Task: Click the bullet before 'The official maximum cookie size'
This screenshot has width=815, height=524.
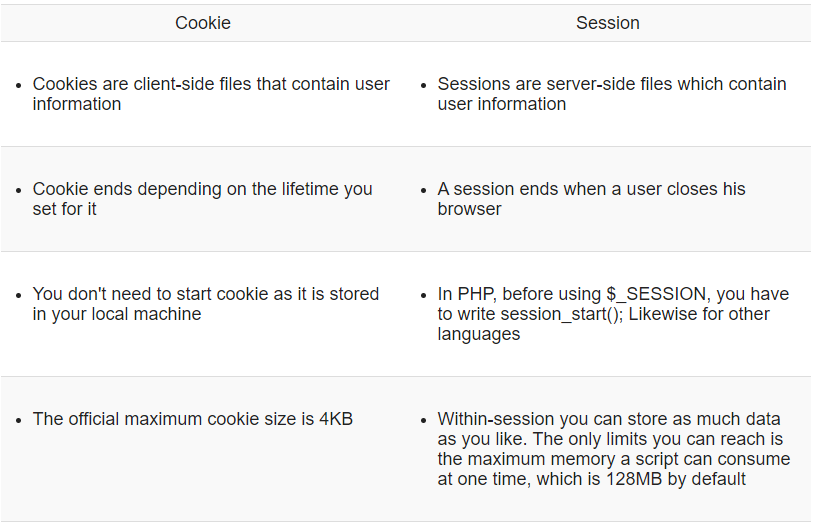Action: (20, 420)
